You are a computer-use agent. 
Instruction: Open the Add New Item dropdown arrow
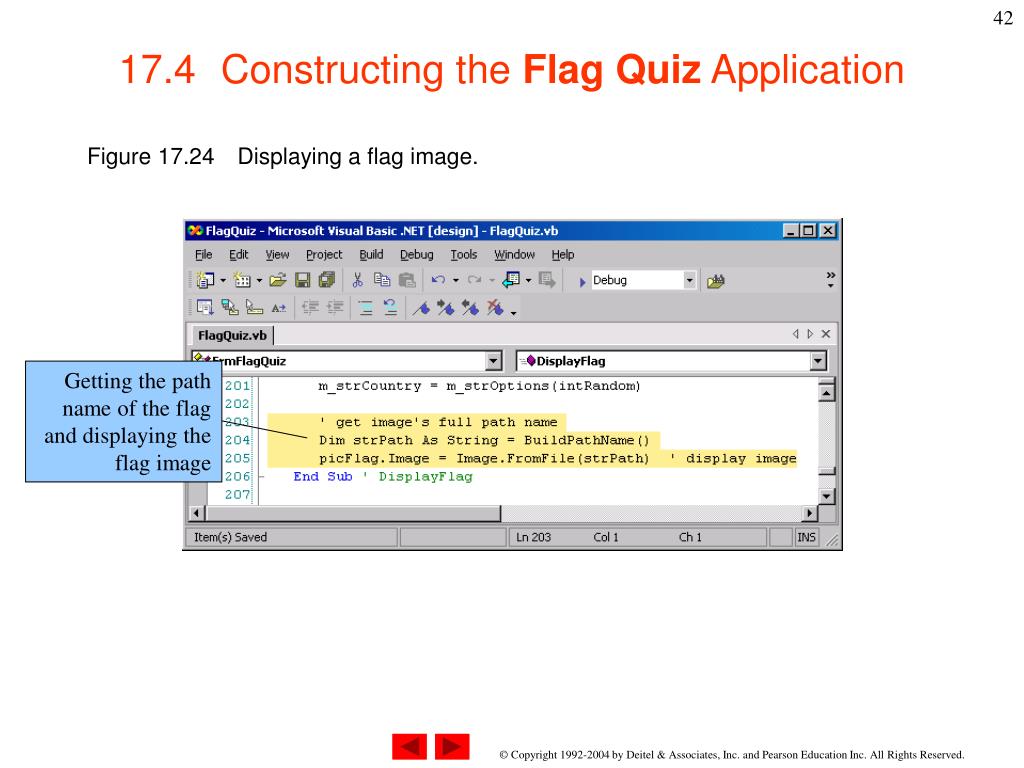tap(259, 281)
